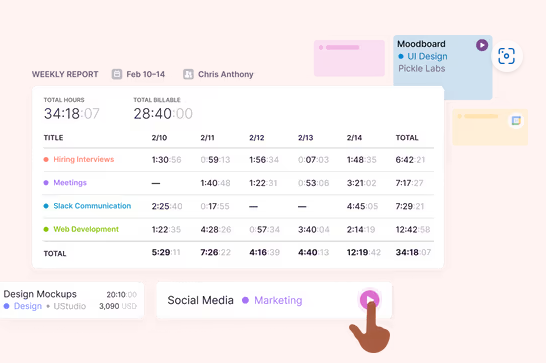Click the purple Marketing project dot
The height and width of the screenshot is (363, 546).
[x=245, y=300]
